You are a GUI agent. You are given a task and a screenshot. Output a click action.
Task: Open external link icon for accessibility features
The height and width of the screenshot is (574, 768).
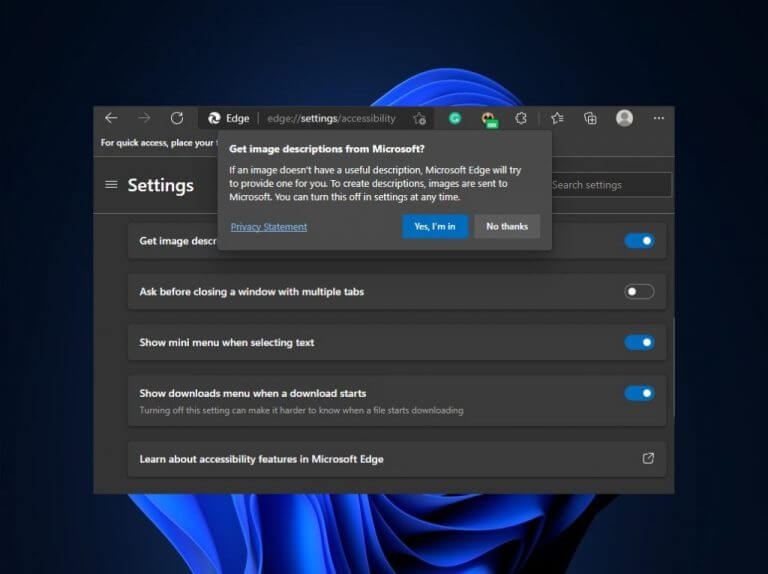point(648,458)
